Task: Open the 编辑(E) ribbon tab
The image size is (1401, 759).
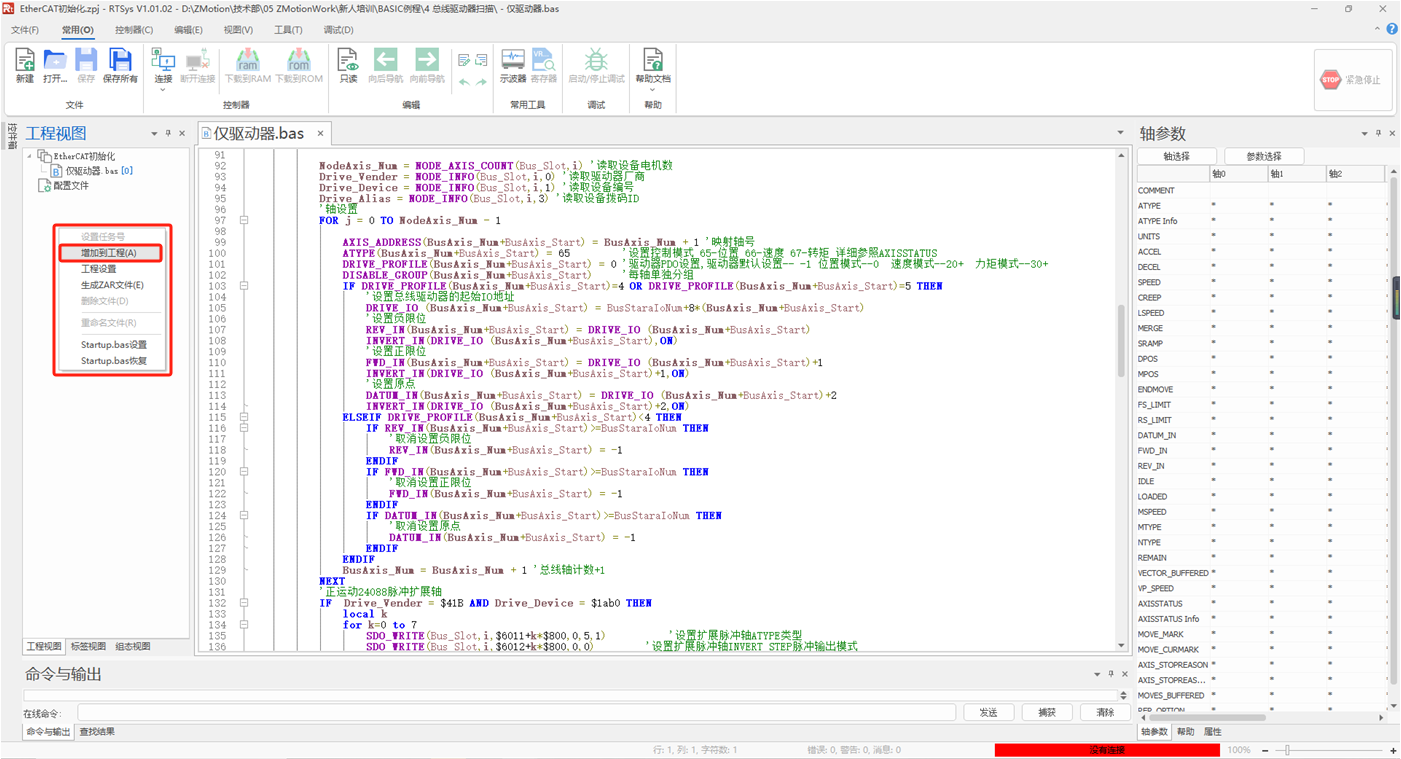Action: pyautogui.click(x=188, y=30)
